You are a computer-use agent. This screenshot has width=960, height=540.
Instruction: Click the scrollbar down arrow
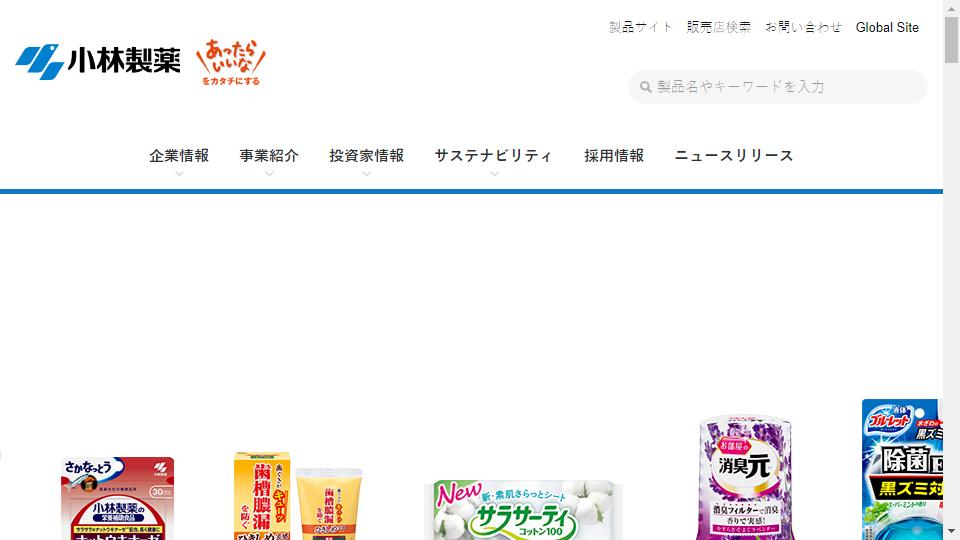[x=951, y=531]
